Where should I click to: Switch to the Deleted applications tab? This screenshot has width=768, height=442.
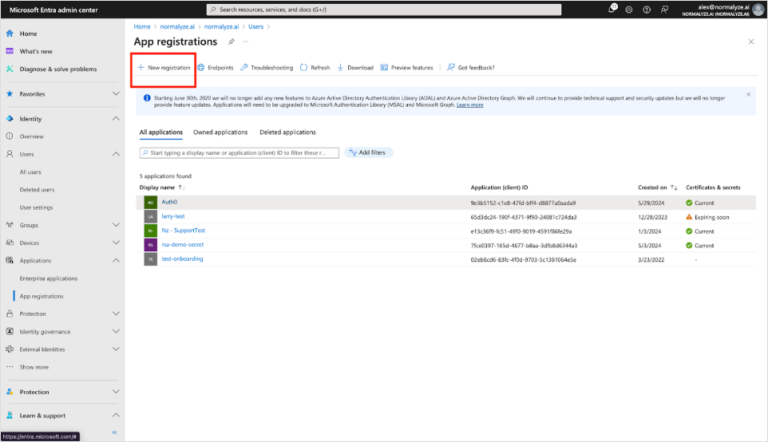point(287,132)
